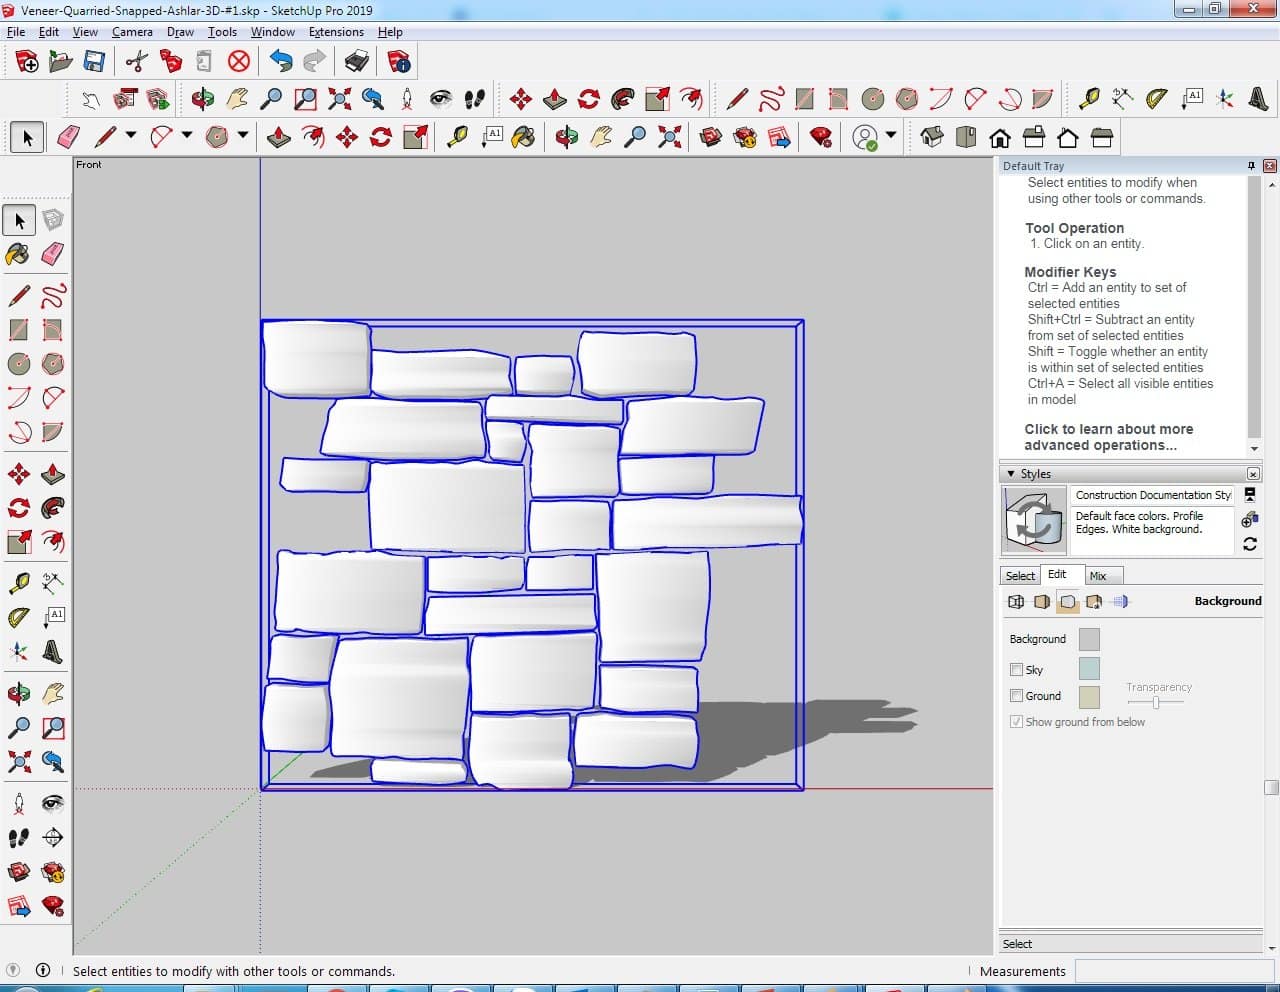Open the Extensions menu
This screenshot has height=992, width=1280.
coord(336,32)
